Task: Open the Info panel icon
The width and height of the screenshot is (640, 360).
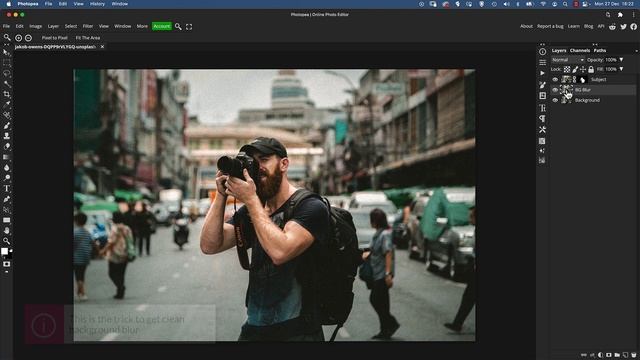Action: (x=542, y=52)
